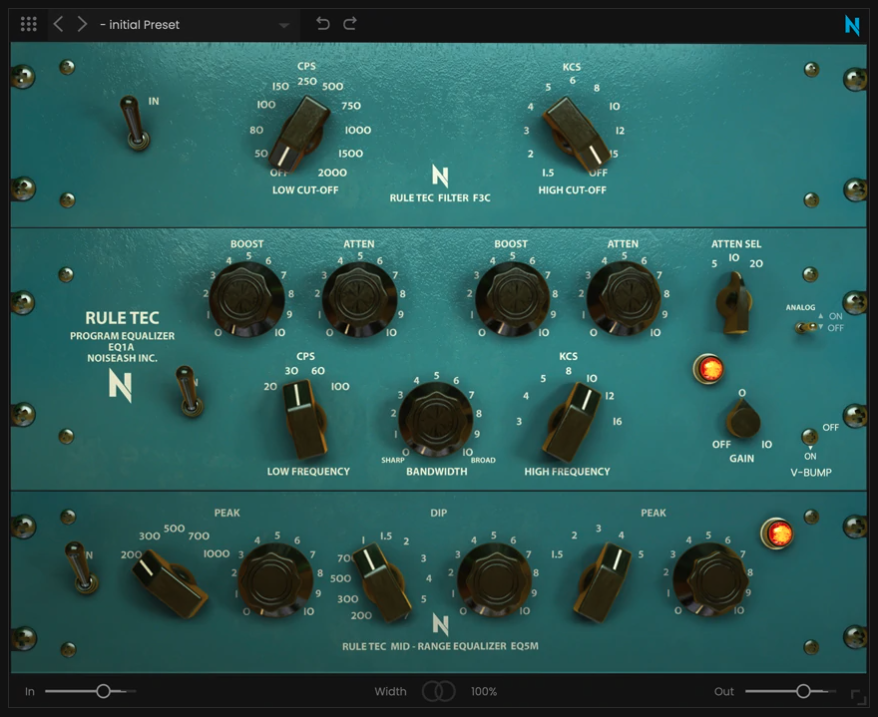Toggle the F3C filter IN switch

tap(134, 123)
